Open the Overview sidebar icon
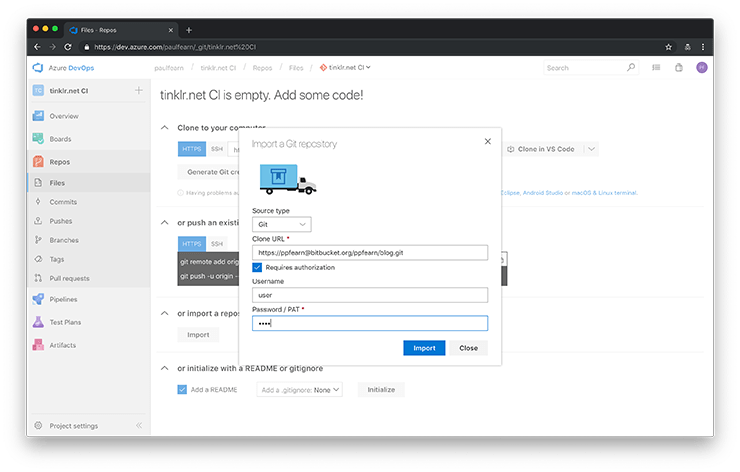Screen dimensions: 740x472 (38, 116)
